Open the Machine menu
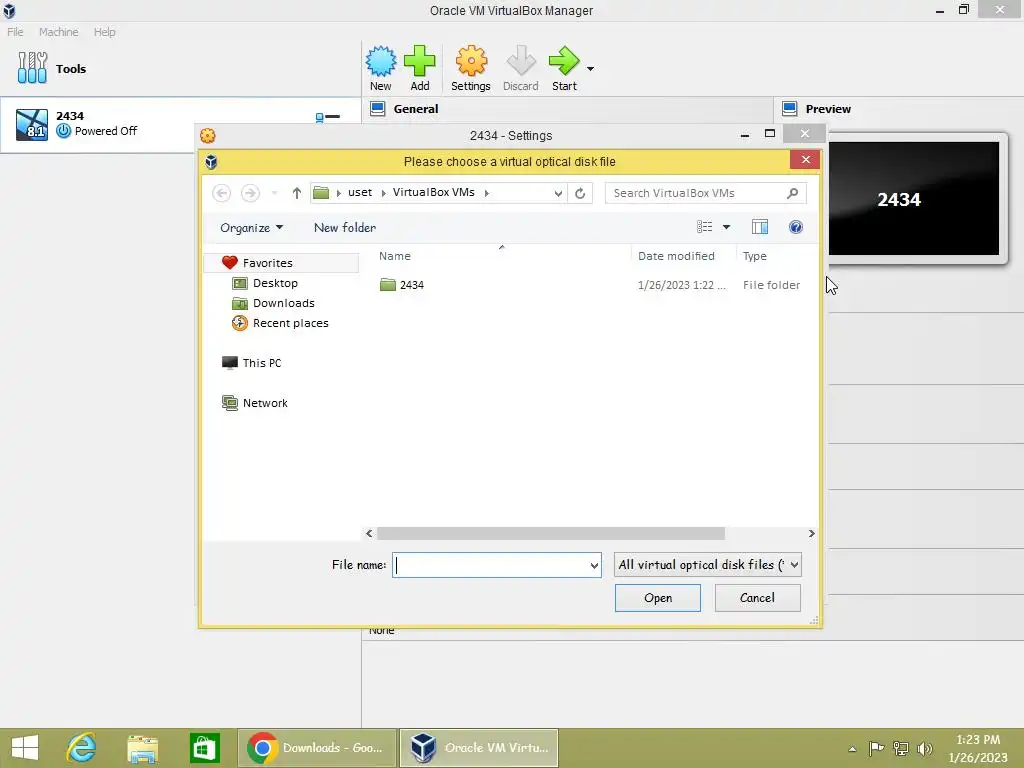1024x768 pixels. pos(58,32)
